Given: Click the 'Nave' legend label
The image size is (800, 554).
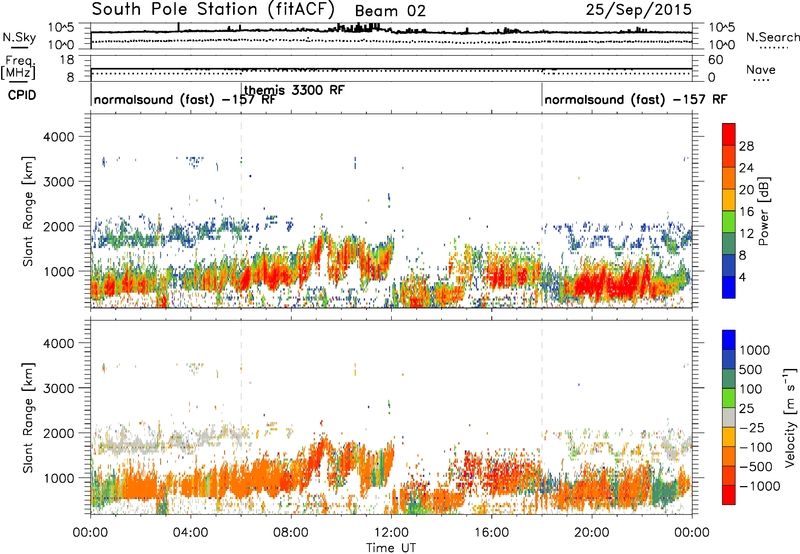Looking at the screenshot, I should pos(761,69).
